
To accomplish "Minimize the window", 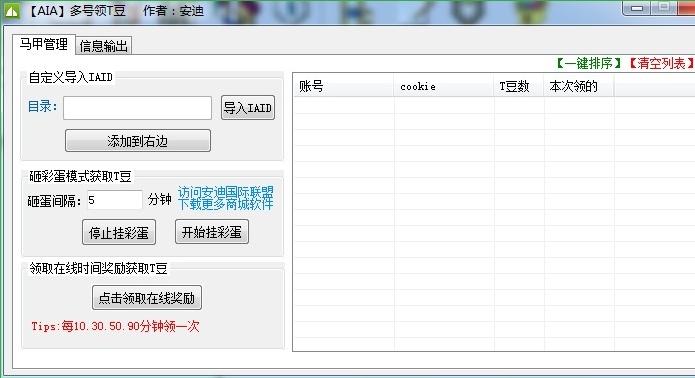I will [x=636, y=8].
